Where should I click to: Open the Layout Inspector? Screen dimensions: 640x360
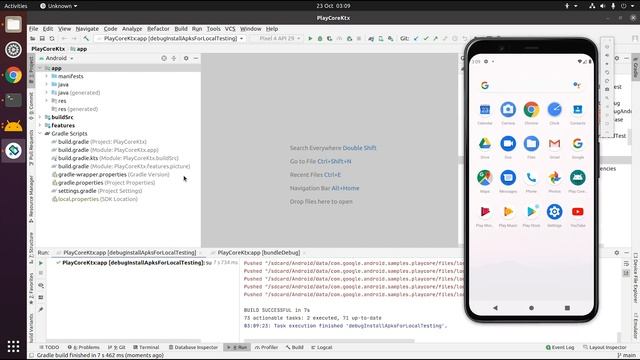point(605,347)
